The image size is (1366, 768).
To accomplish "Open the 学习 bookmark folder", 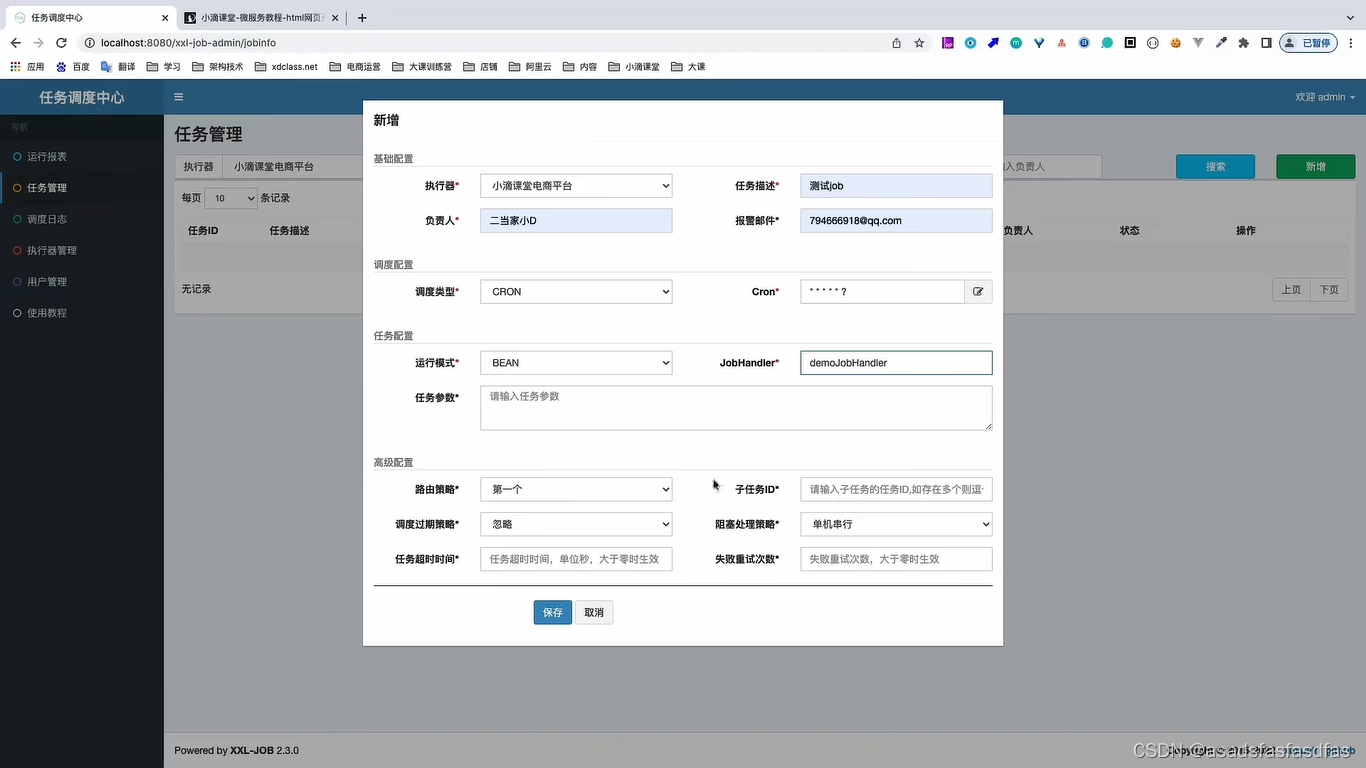I will 163,67.
